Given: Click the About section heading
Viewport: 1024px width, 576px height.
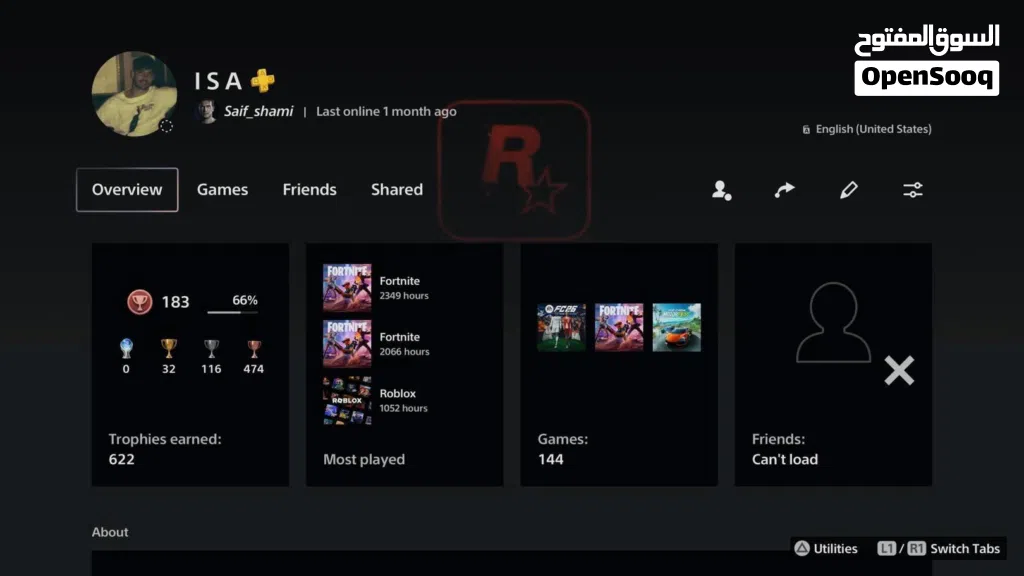Looking at the screenshot, I should click(x=110, y=532).
